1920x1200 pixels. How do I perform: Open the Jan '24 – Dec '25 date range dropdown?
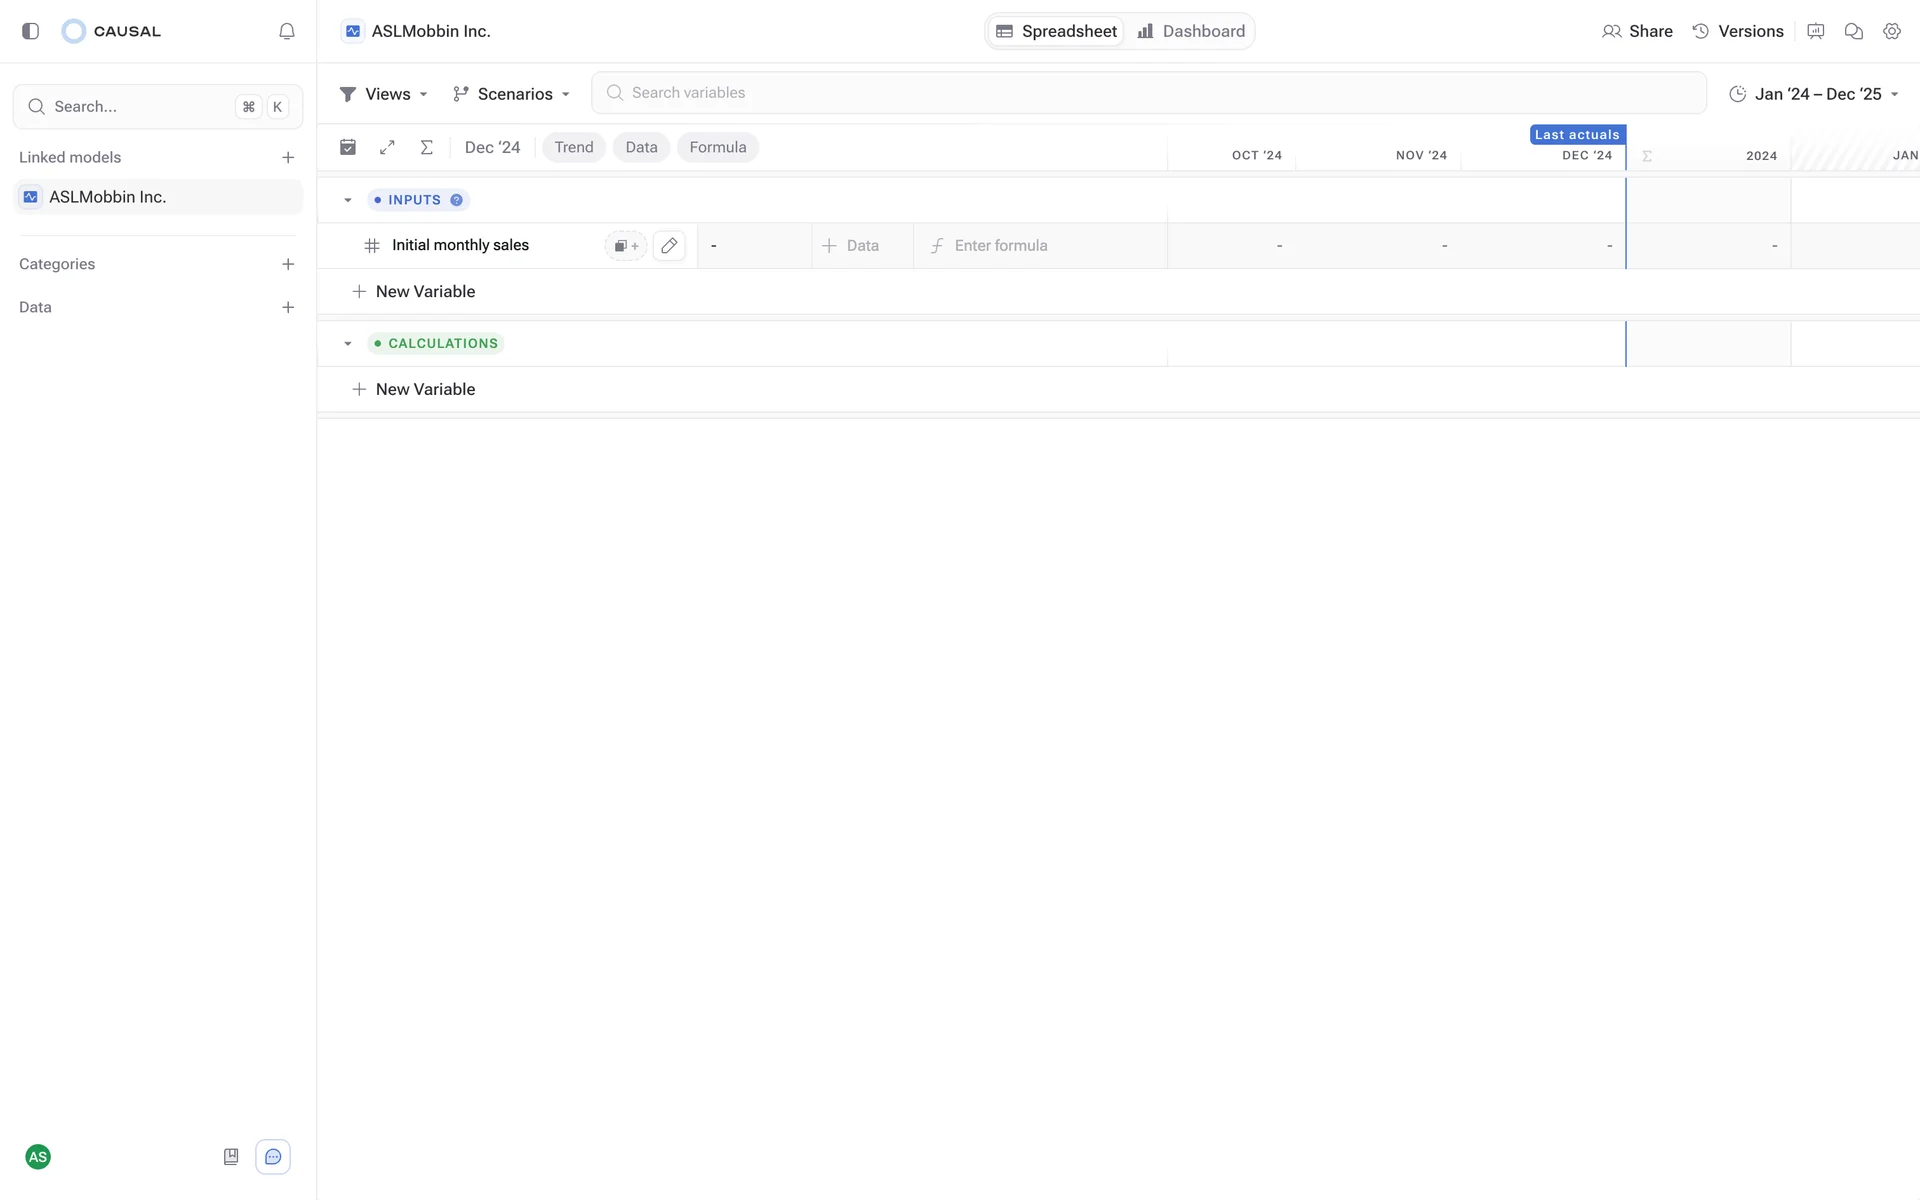1814,94
